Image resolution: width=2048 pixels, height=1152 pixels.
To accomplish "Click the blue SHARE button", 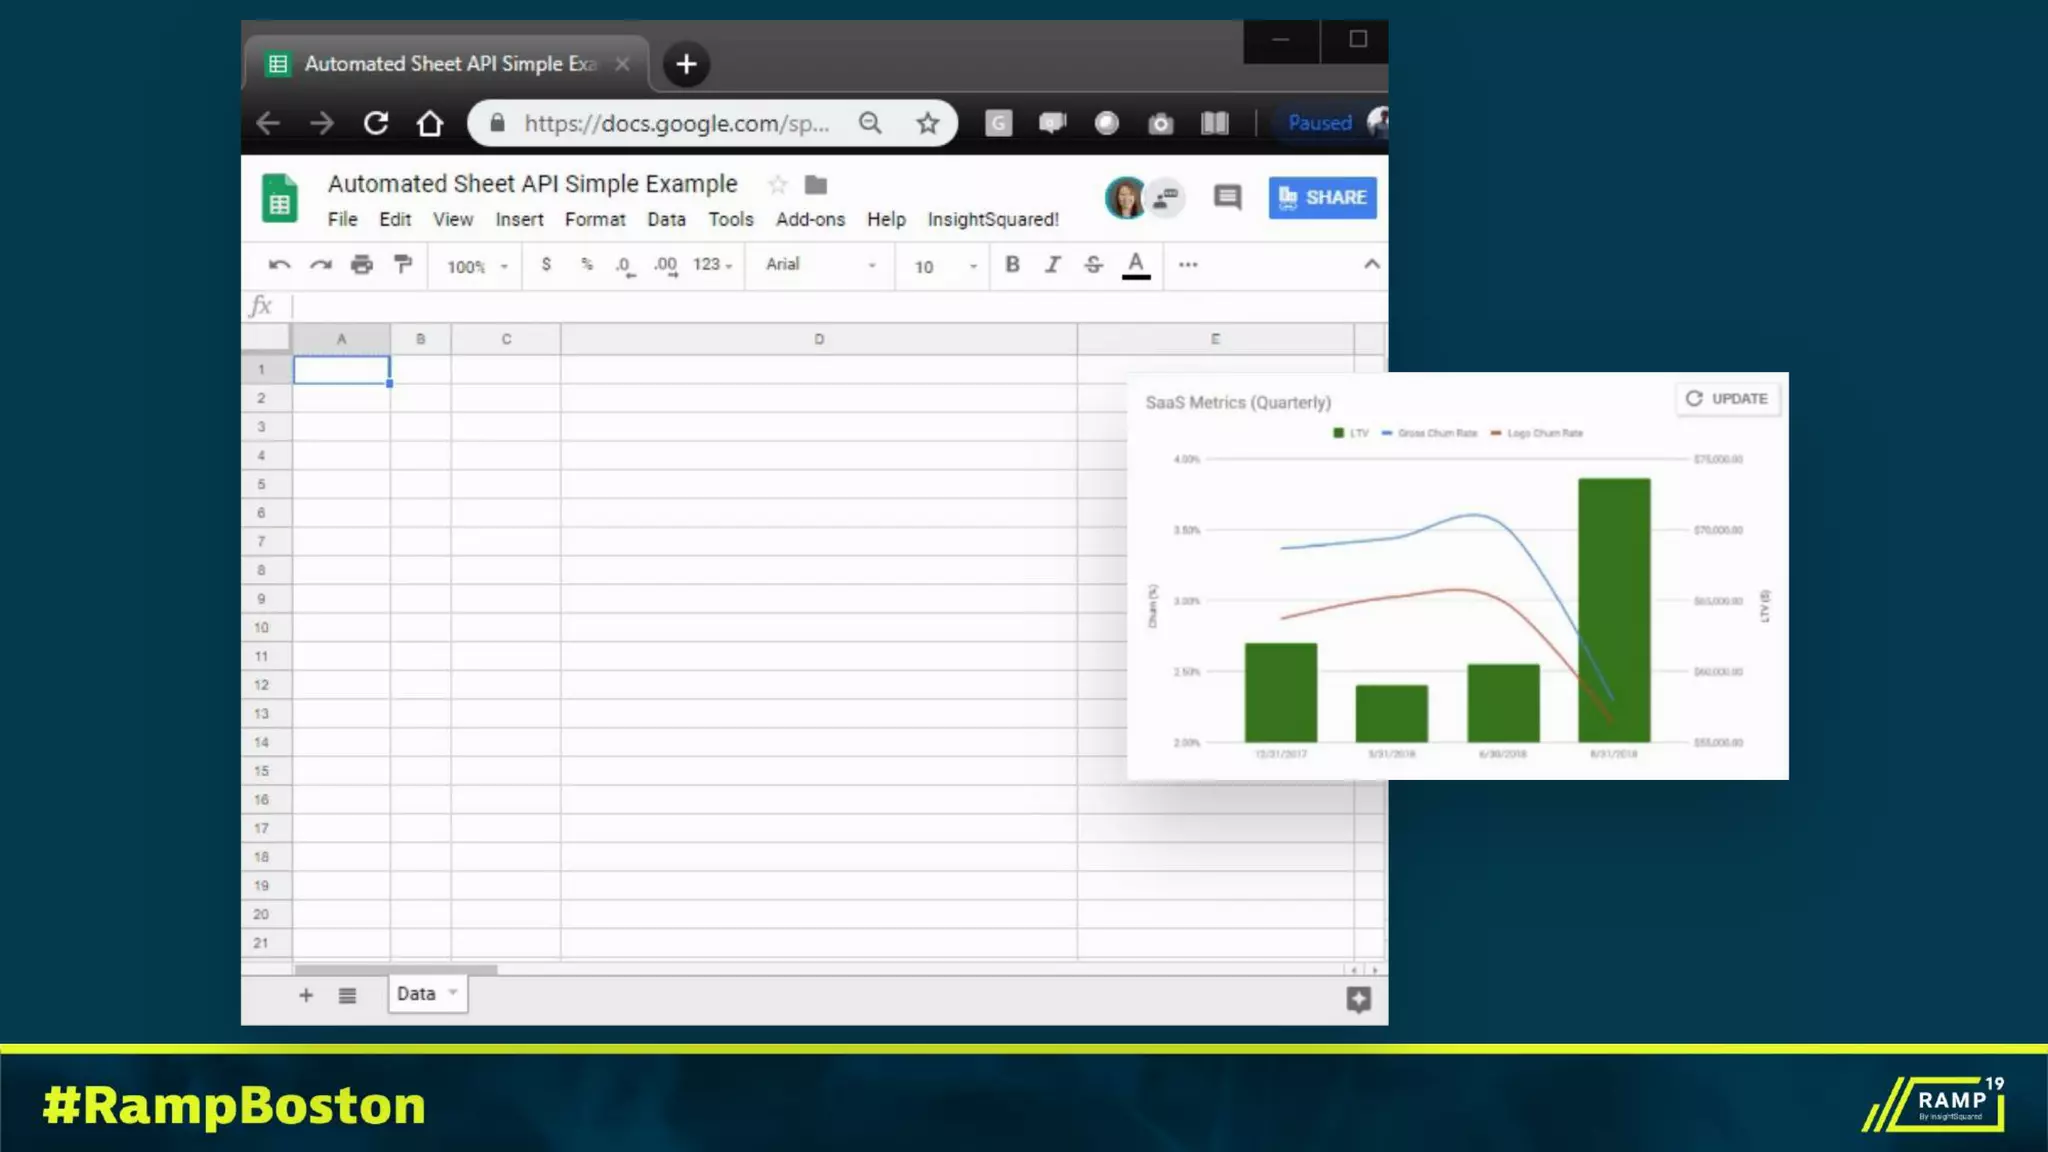I will (x=1322, y=198).
